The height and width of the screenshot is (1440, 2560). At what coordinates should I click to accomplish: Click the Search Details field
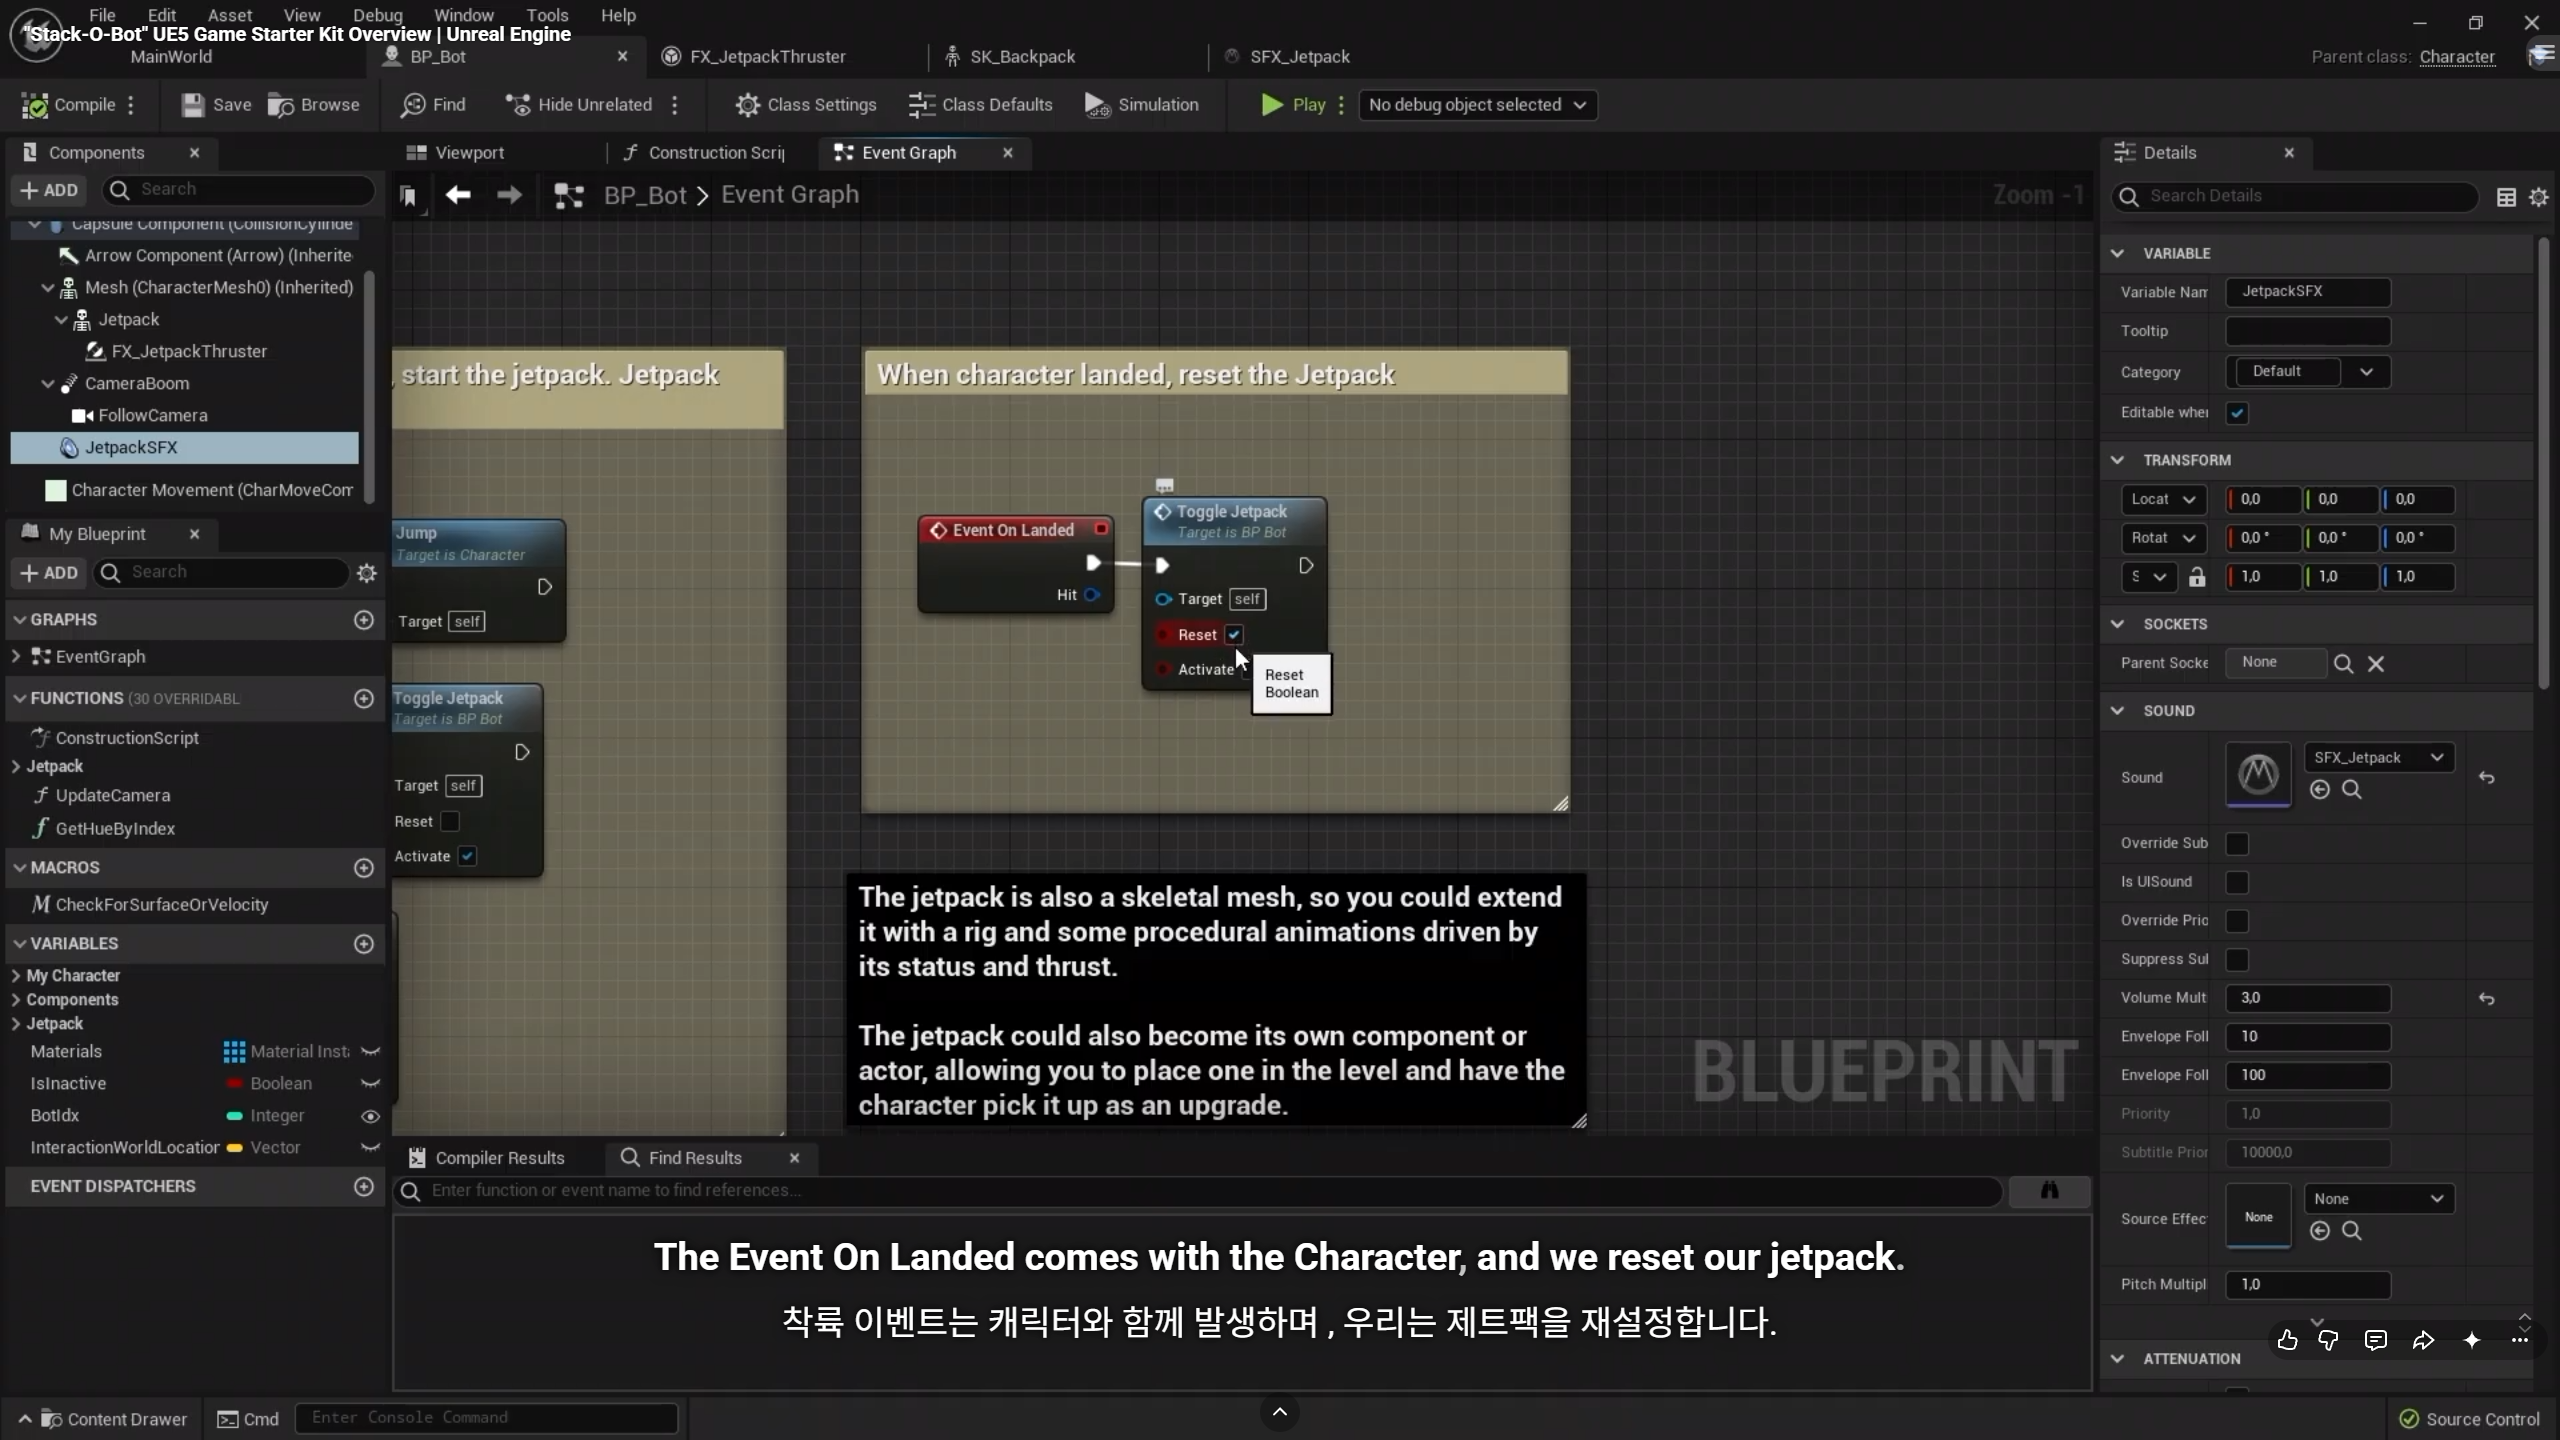click(x=2295, y=197)
